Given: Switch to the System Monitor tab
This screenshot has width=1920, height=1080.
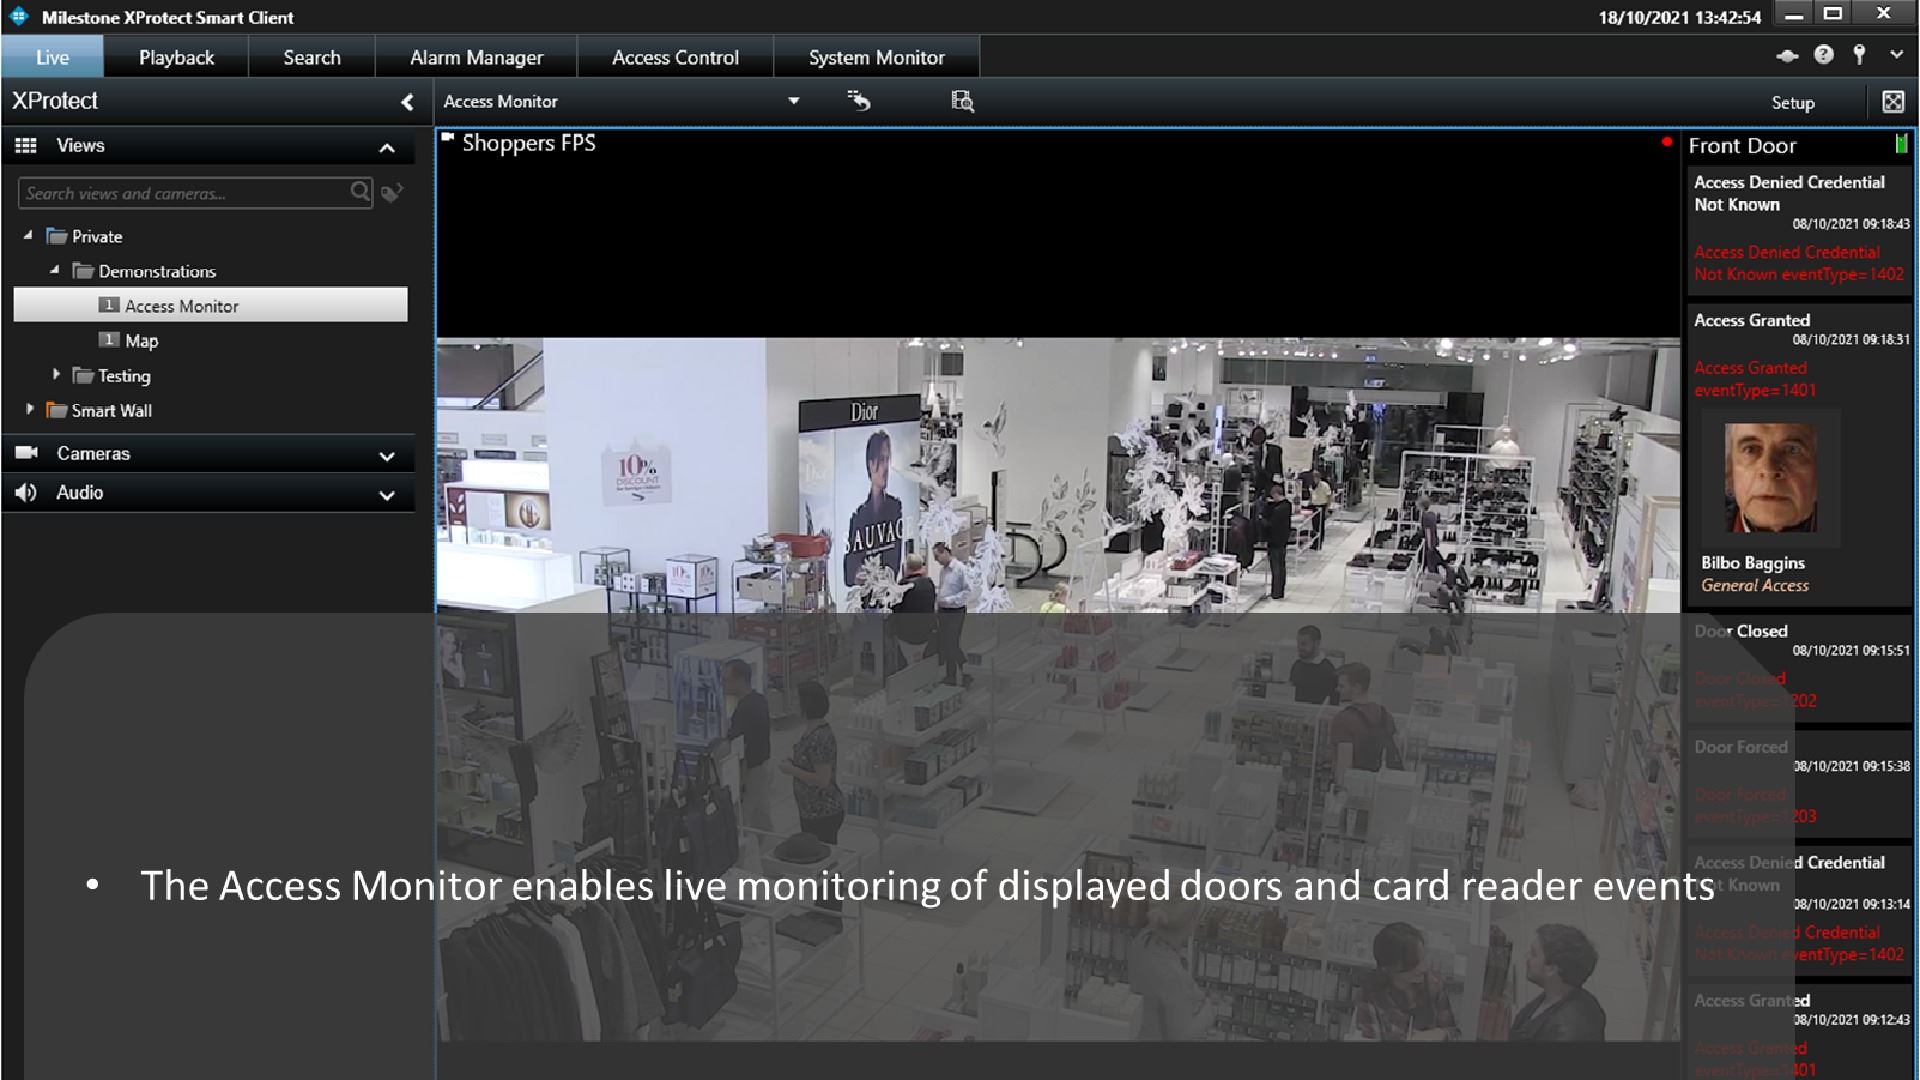Looking at the screenshot, I should coord(877,57).
